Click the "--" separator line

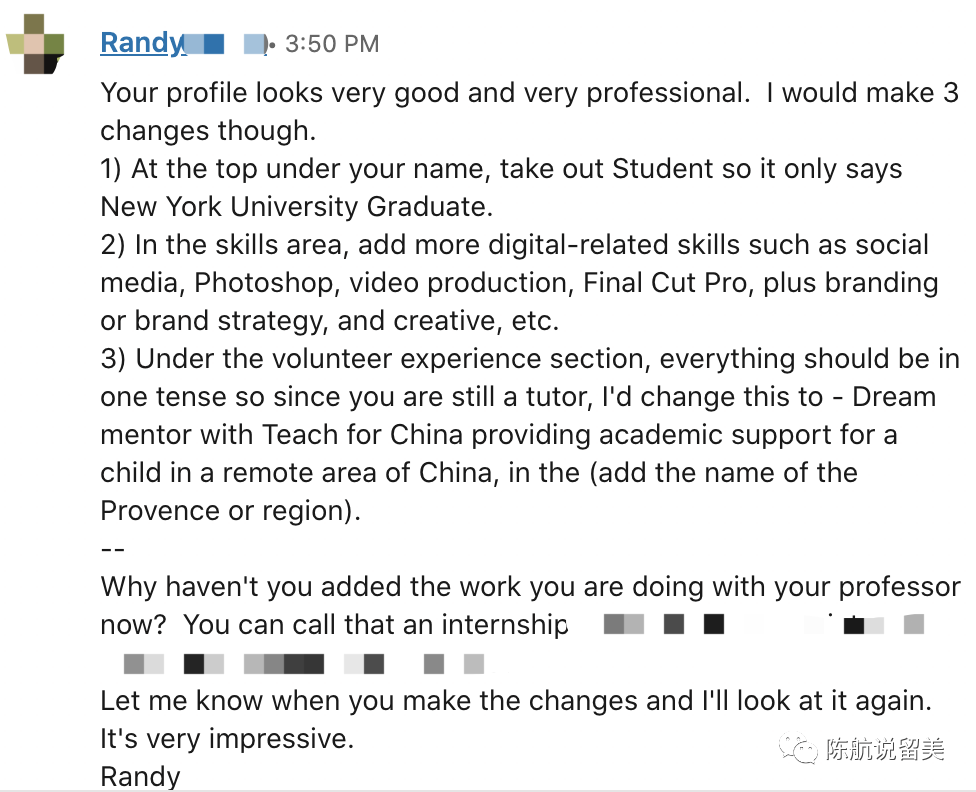point(111,548)
